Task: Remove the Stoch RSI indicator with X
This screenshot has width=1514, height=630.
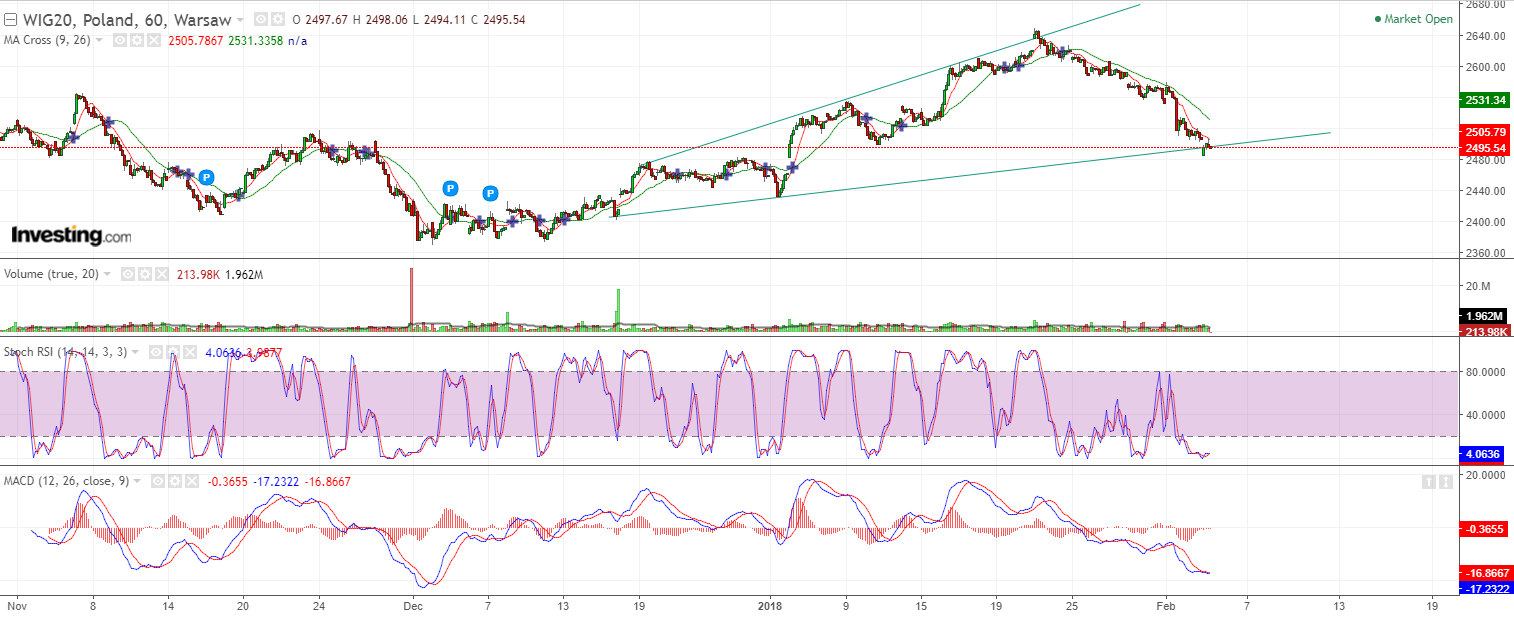Action: (x=190, y=352)
